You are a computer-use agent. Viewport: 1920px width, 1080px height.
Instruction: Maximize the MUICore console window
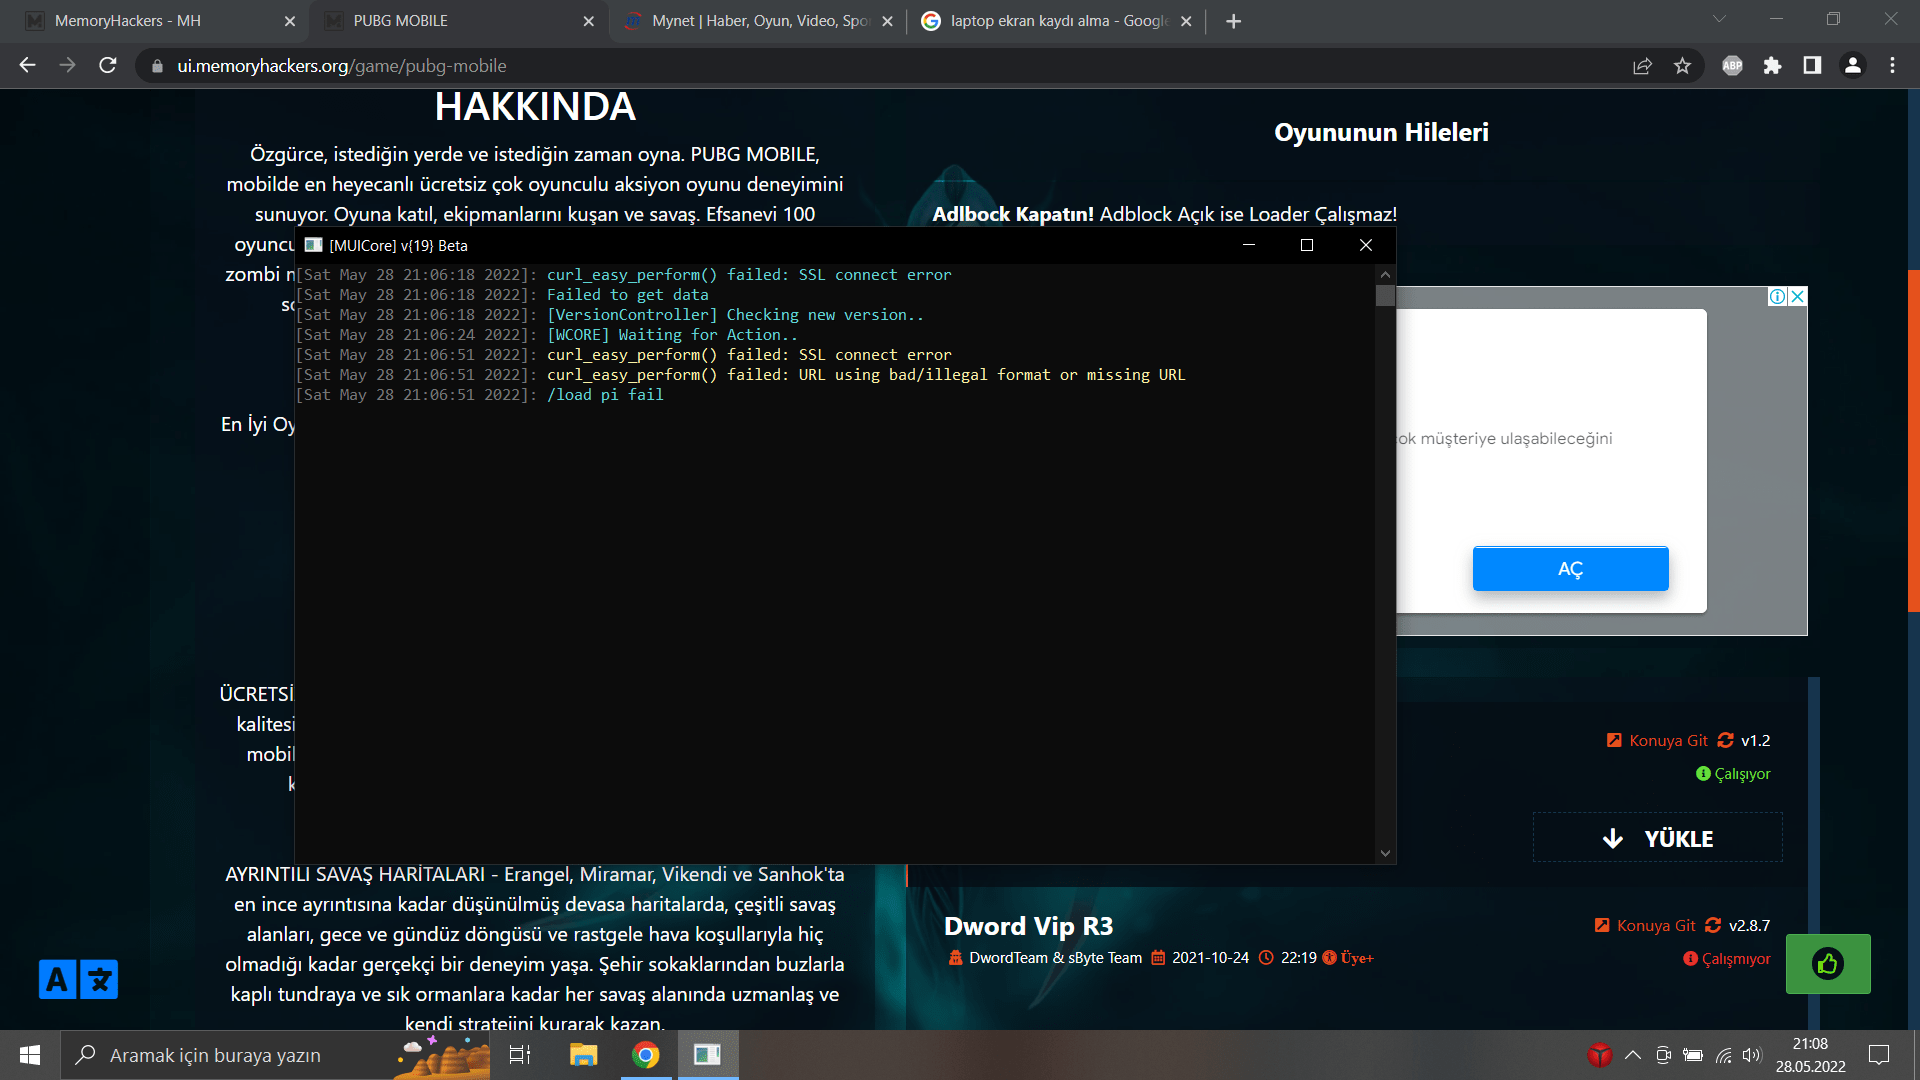click(1307, 245)
